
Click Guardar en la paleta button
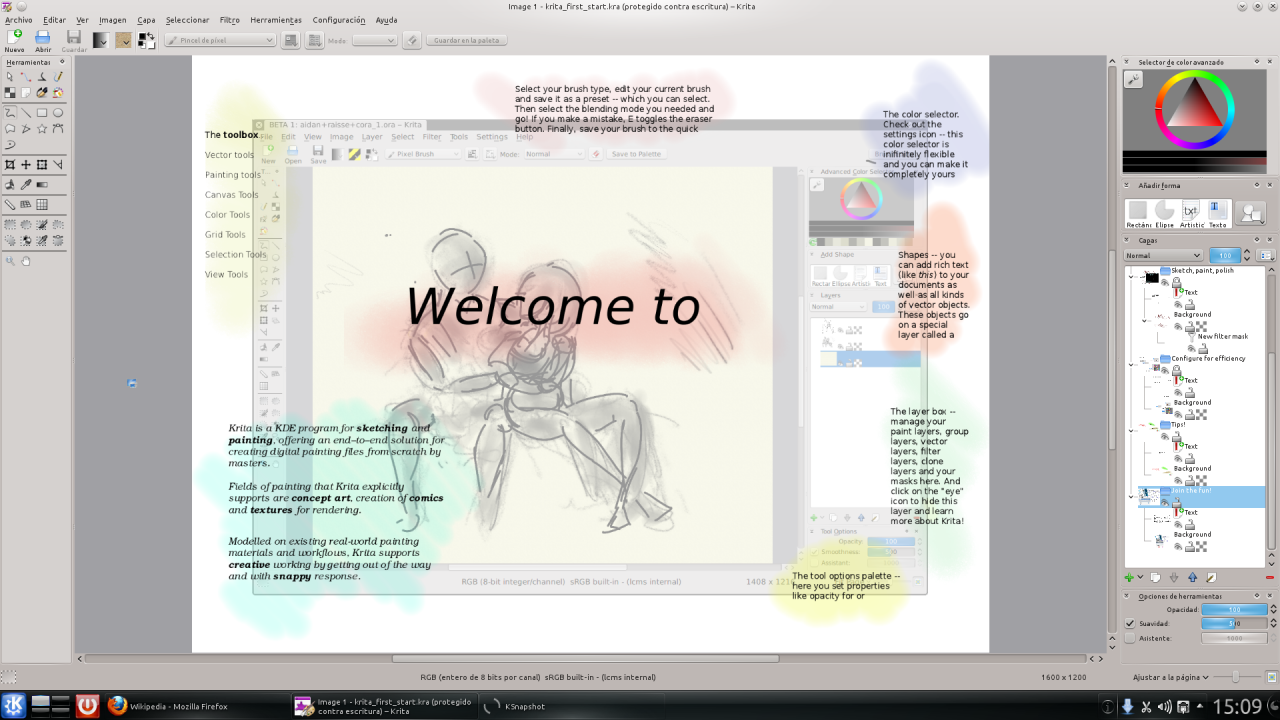coord(467,40)
